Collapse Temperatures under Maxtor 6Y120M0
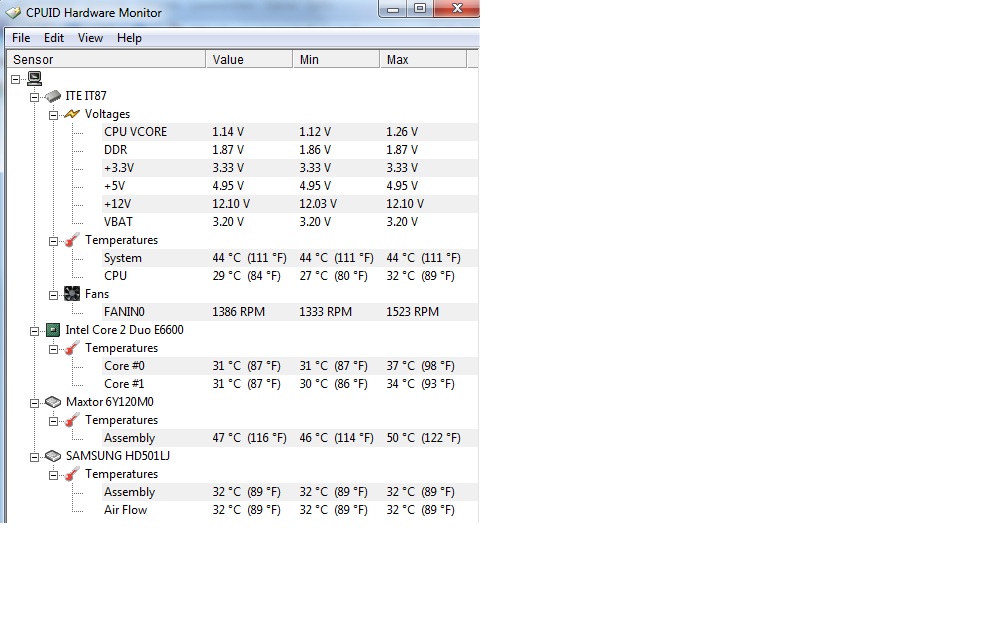 pyautogui.click(x=54, y=421)
